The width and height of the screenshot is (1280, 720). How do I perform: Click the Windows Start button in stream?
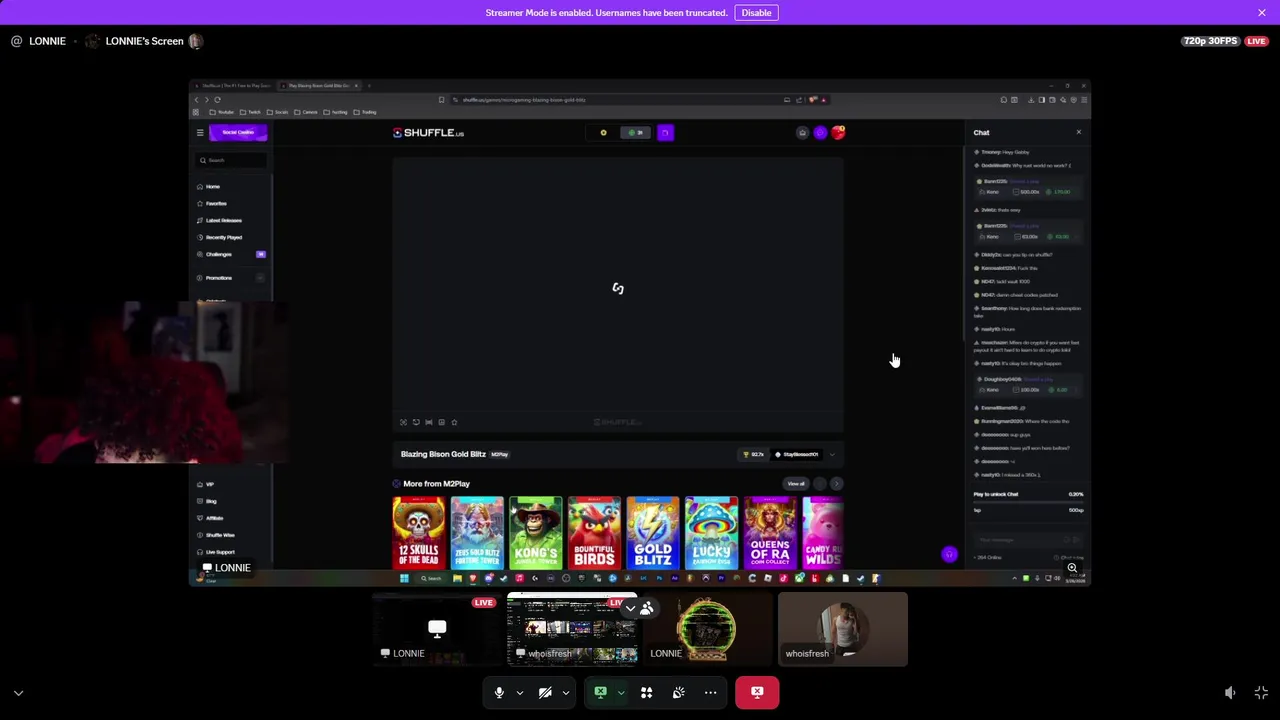click(x=404, y=578)
